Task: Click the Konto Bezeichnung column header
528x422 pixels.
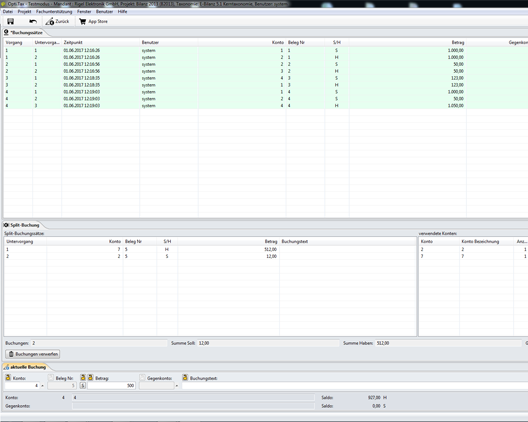Action: pos(486,241)
